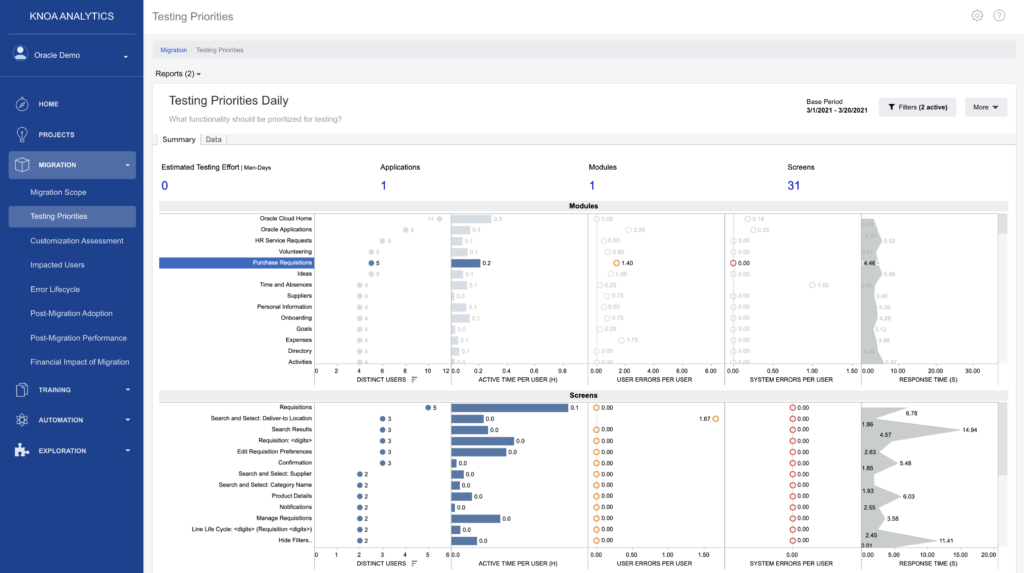Open Error Lifecycle sidebar item
1024x573 pixels.
coord(55,289)
